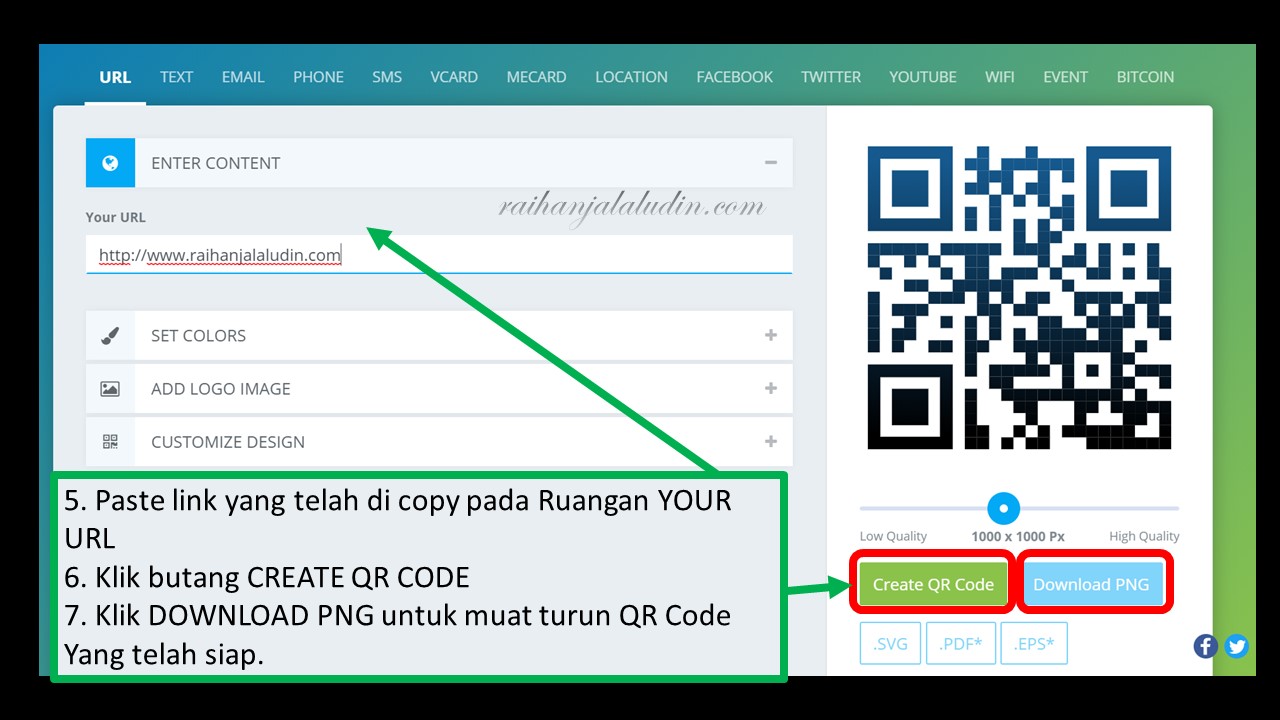Choose the YOUTUBE tab
1280x720 pixels.
(x=923, y=77)
